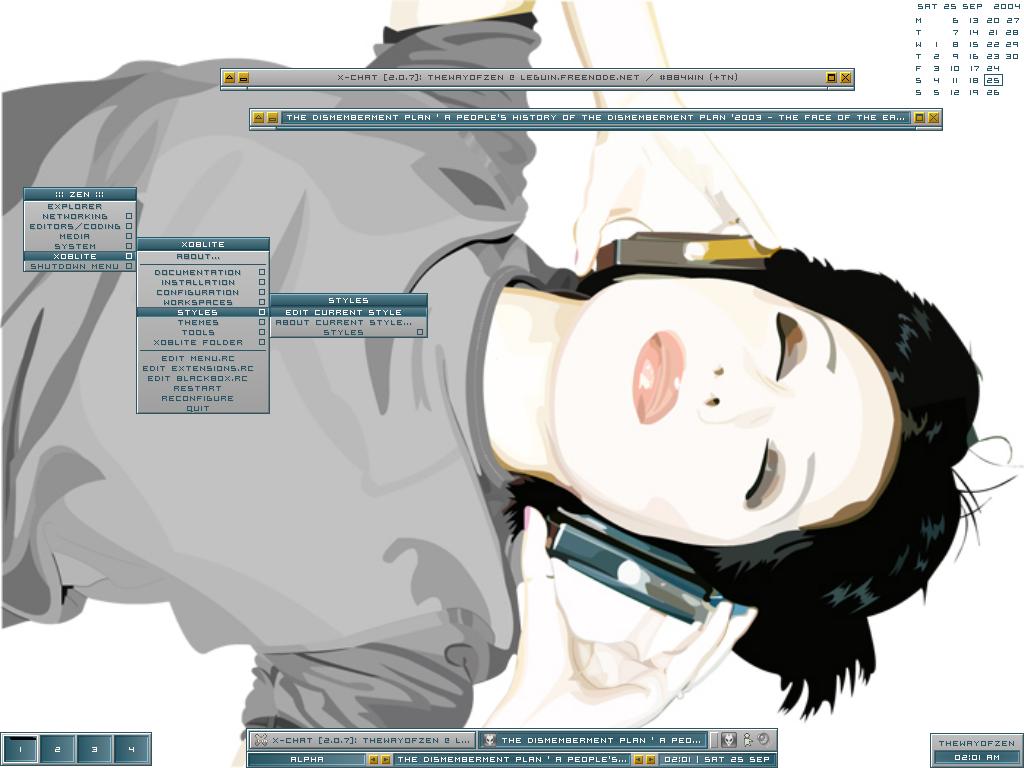This screenshot has height=768, width=1024.
Task: Switch to next workspace using right arrow beside Alpha
Action: pyautogui.click(x=385, y=760)
